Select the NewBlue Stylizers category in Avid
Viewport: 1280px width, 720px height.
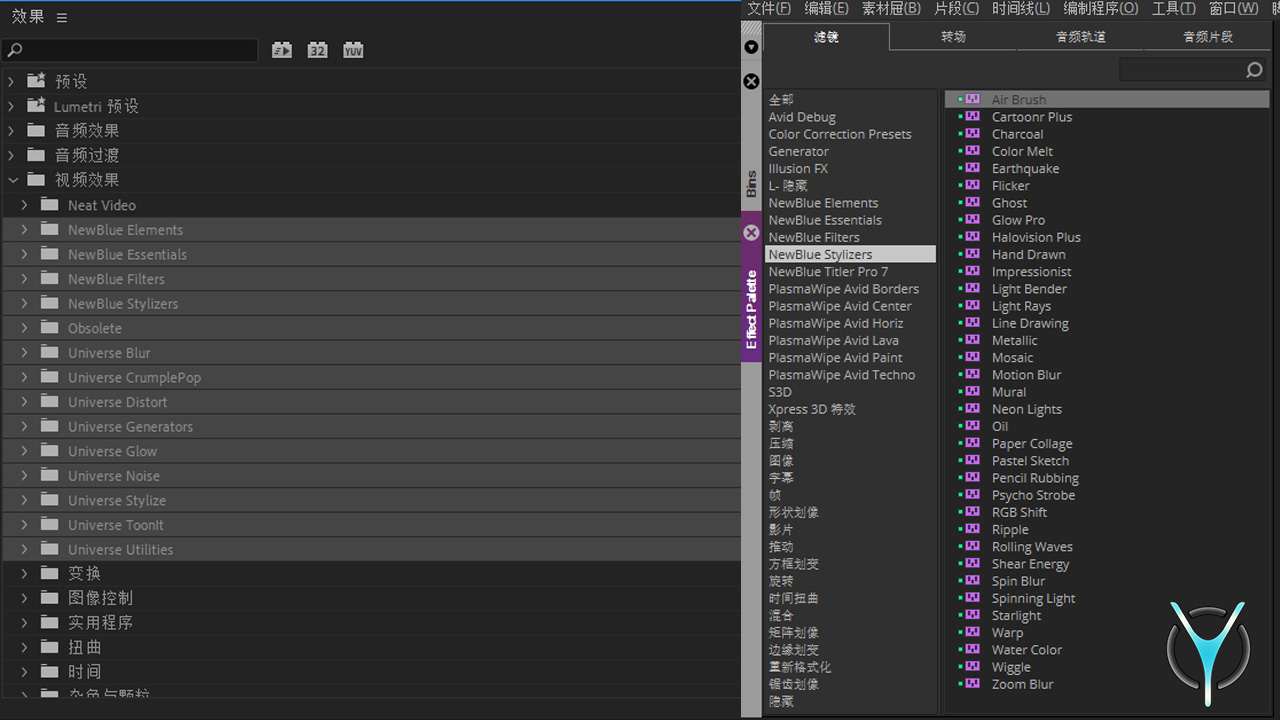pos(850,254)
